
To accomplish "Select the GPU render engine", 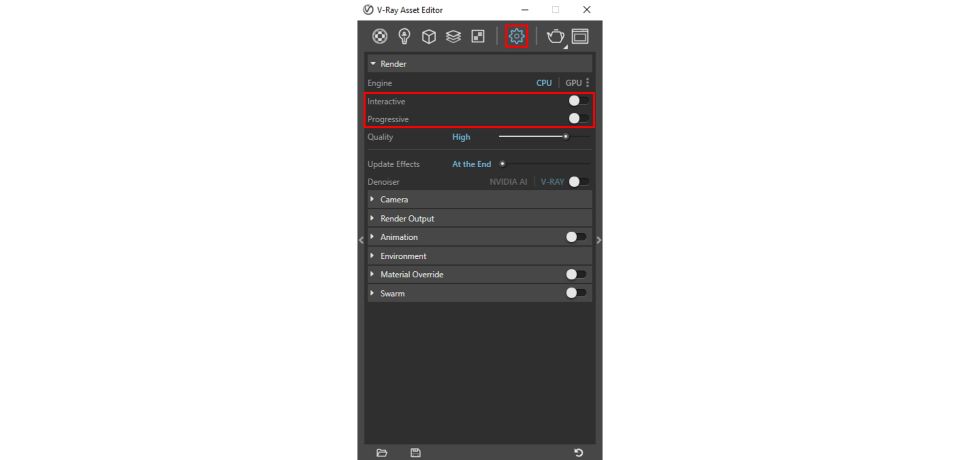I will point(573,82).
